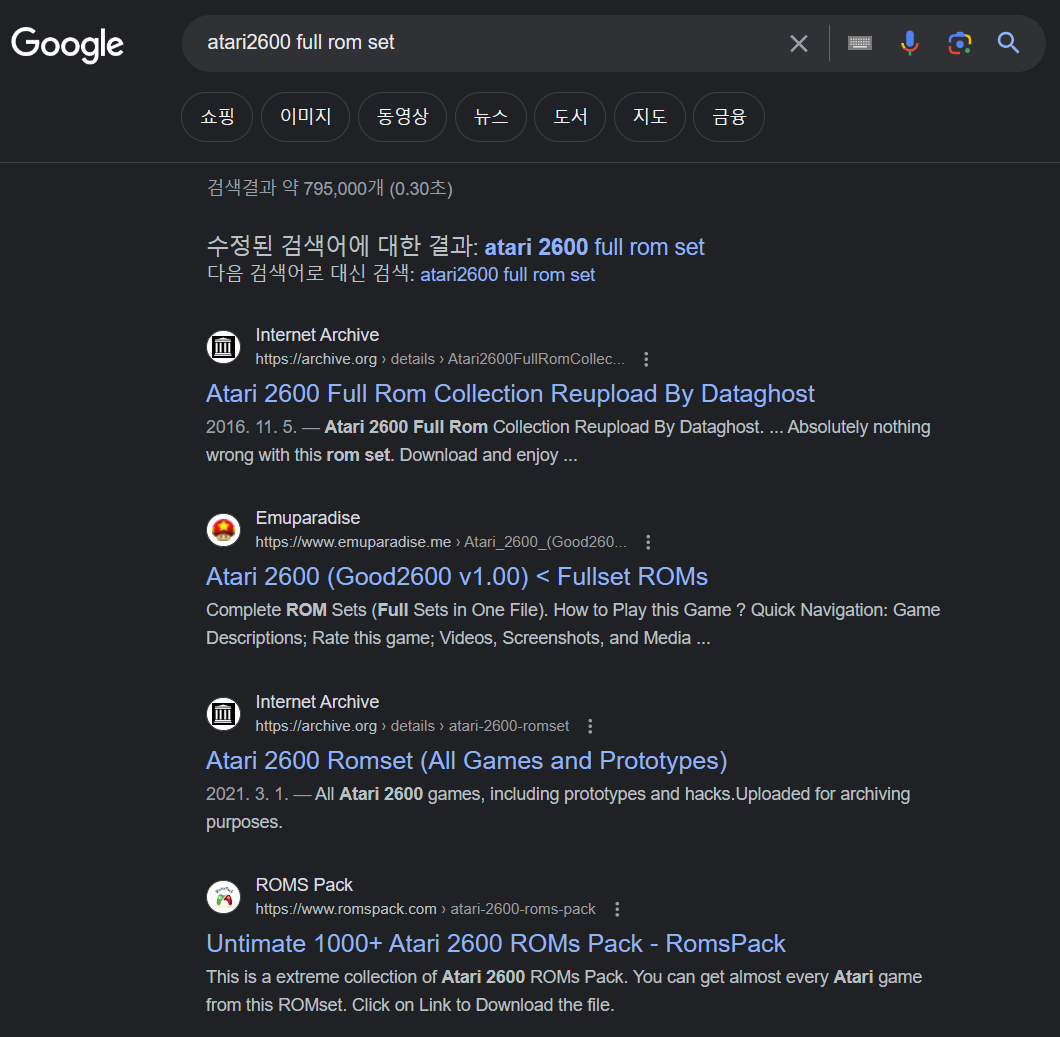Switch to the 금융 tab
This screenshot has height=1037, width=1060.
click(729, 117)
